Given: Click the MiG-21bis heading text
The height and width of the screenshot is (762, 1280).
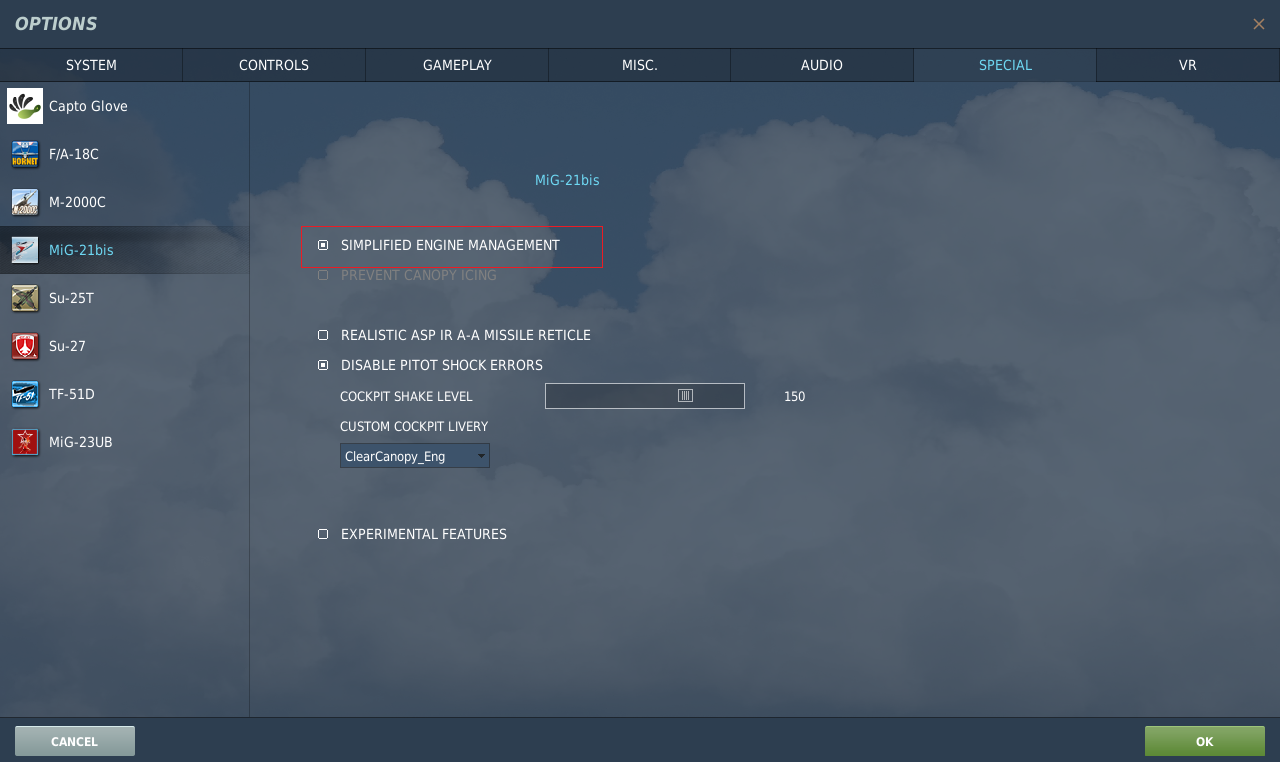Looking at the screenshot, I should tap(567, 180).
